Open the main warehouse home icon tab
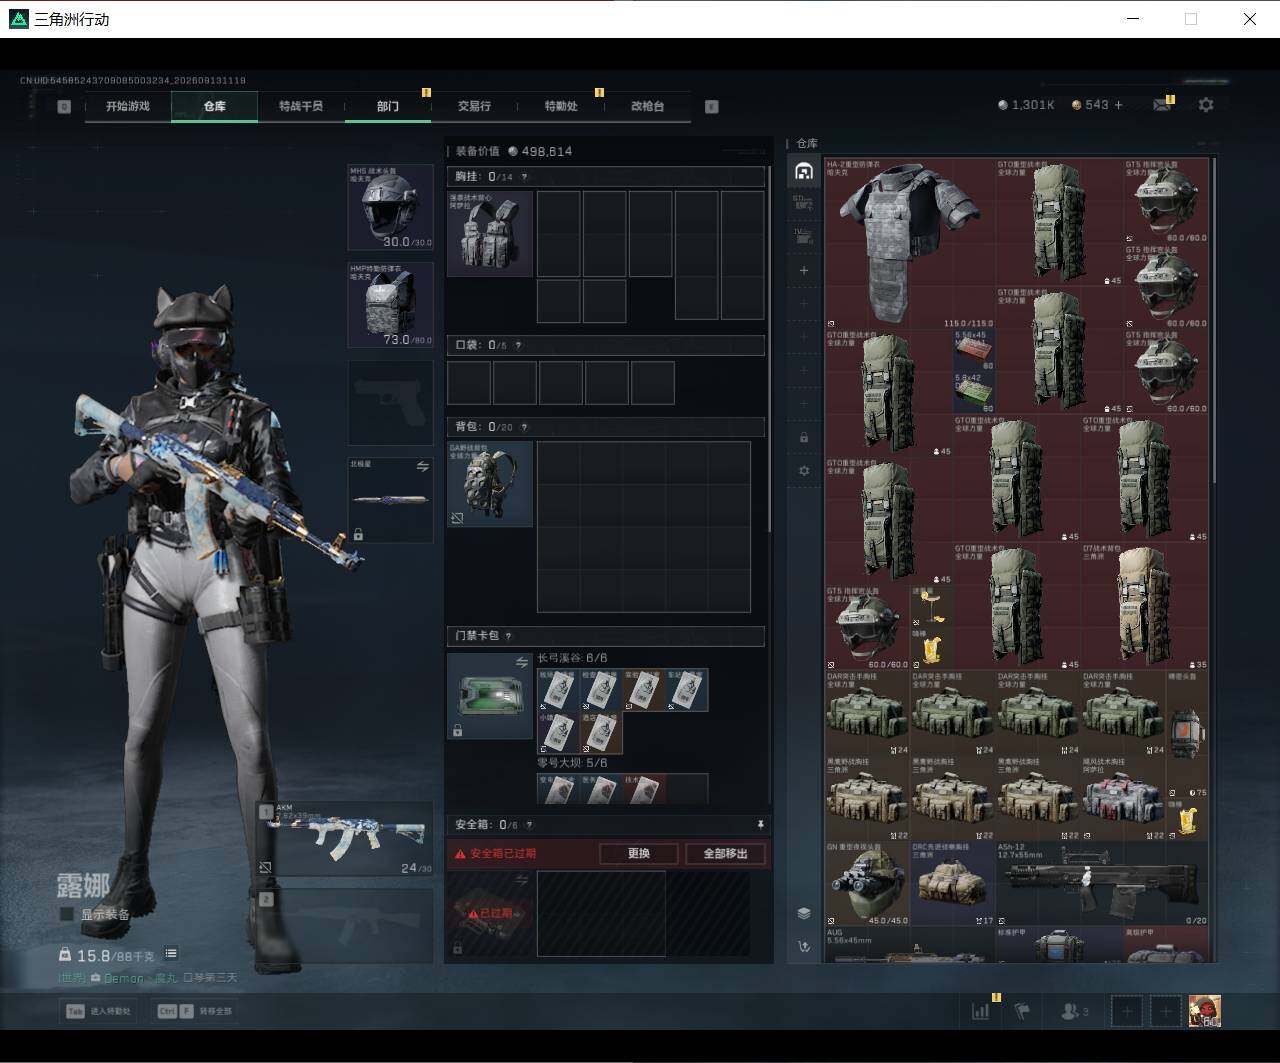 [803, 171]
